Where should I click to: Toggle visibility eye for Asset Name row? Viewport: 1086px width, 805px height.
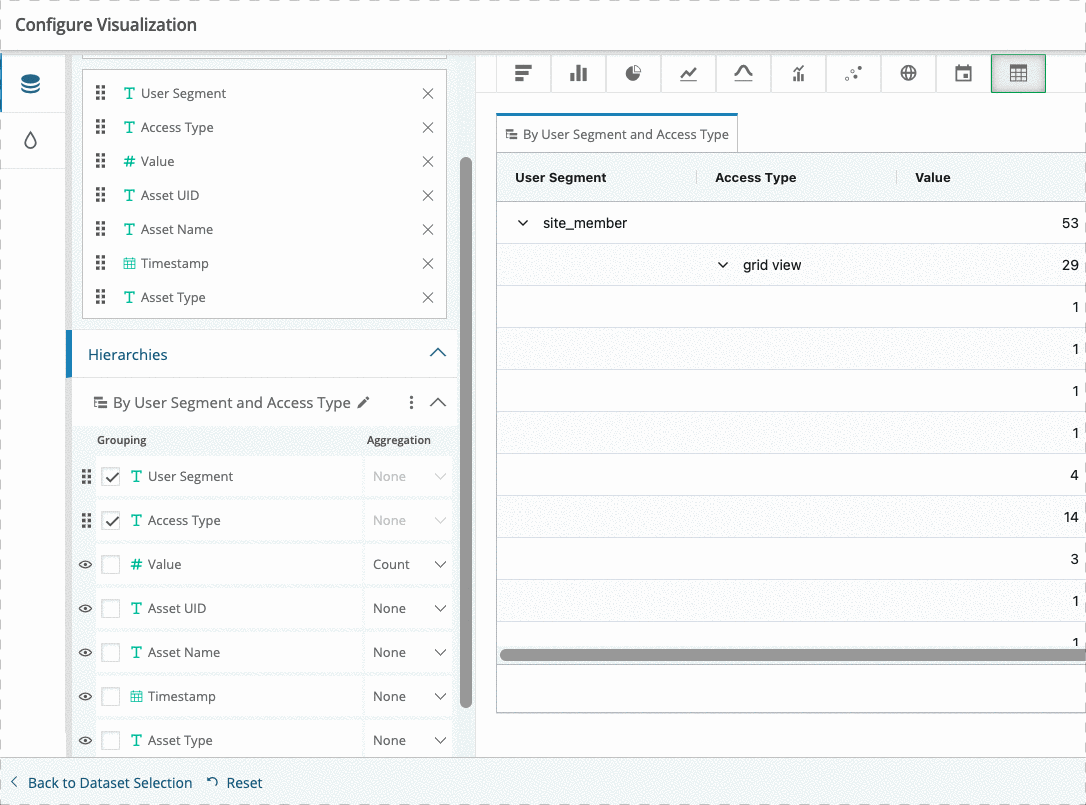[x=85, y=653]
